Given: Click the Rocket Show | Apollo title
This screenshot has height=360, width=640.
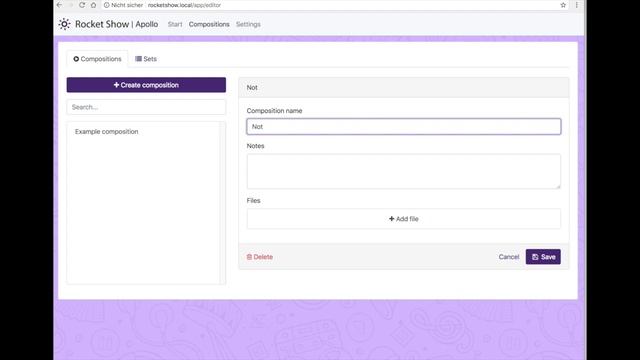Looking at the screenshot, I should tap(116, 24).
